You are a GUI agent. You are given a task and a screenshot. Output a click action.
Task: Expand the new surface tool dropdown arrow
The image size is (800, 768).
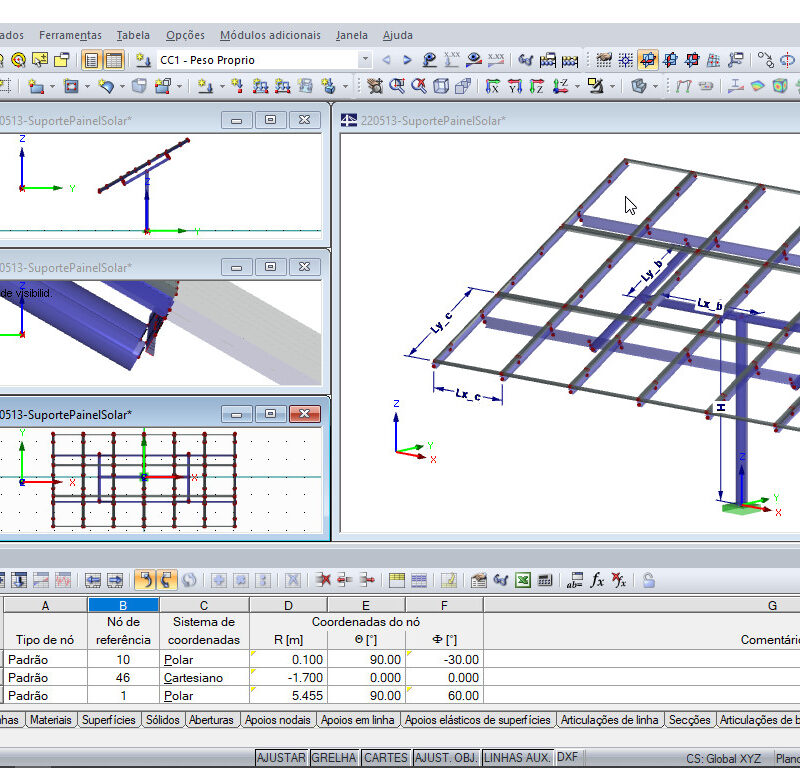click(x=52, y=86)
